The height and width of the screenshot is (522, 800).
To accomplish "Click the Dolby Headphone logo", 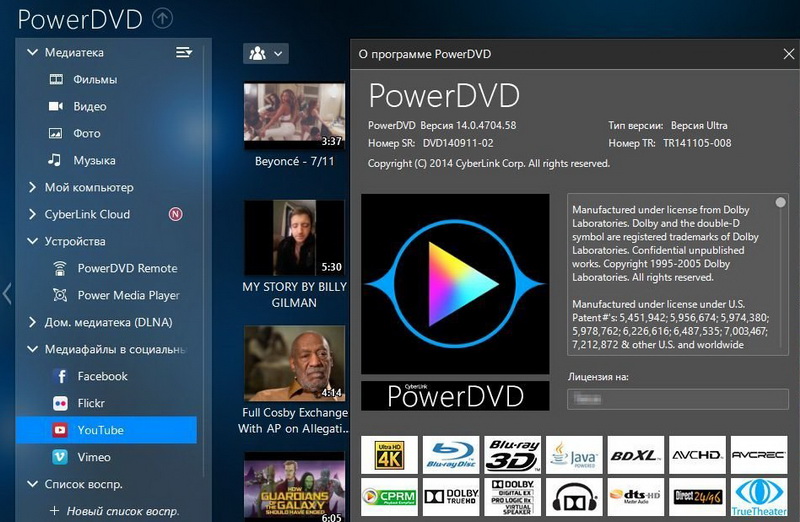I will pos(574,497).
